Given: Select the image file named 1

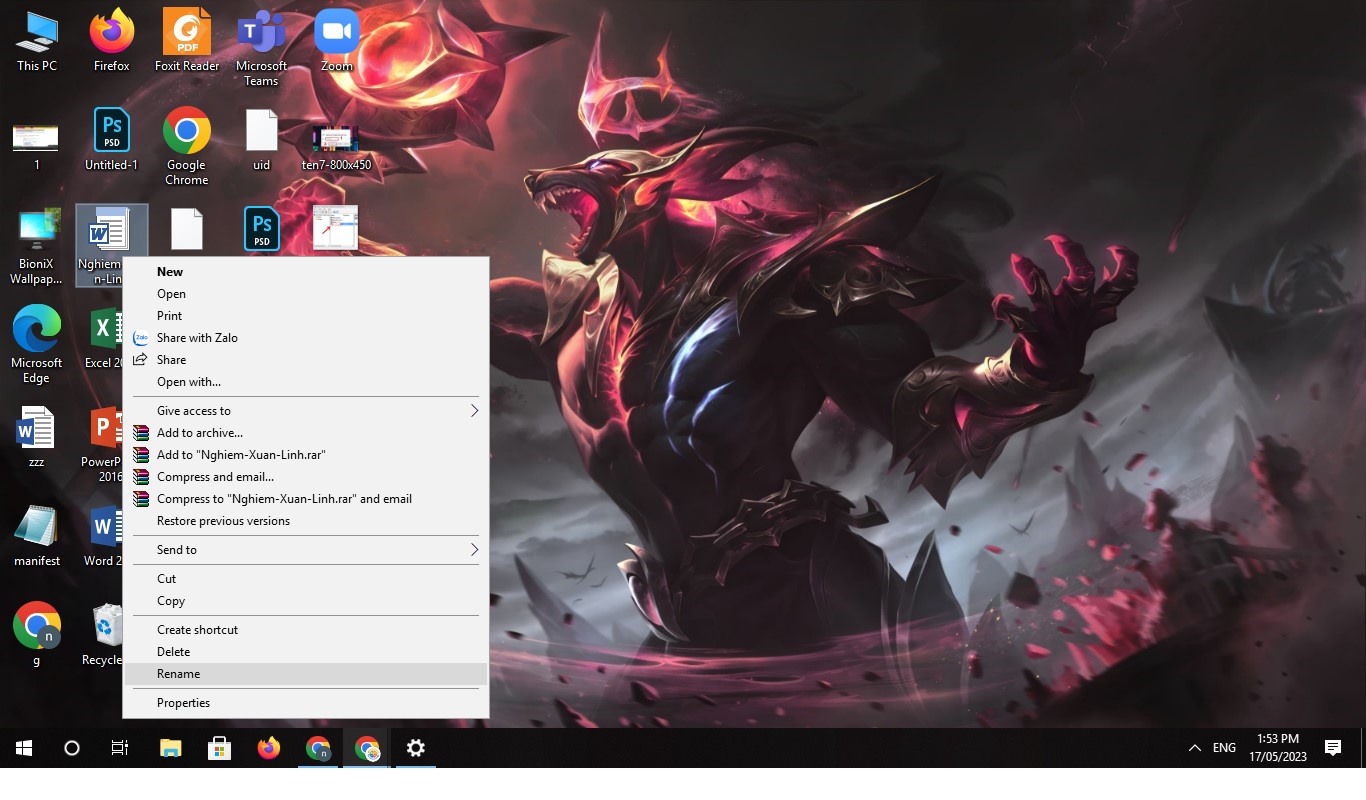Looking at the screenshot, I should point(37,145).
